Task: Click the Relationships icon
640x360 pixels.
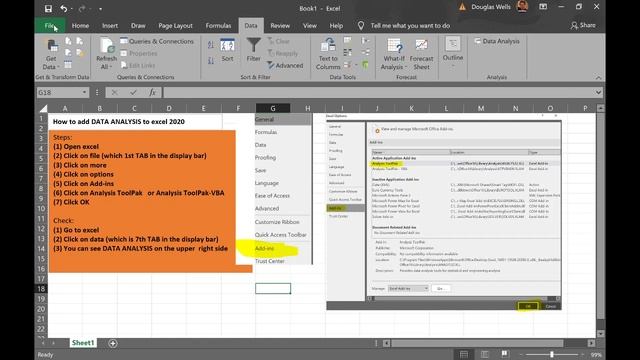Action: click(x=366, y=52)
